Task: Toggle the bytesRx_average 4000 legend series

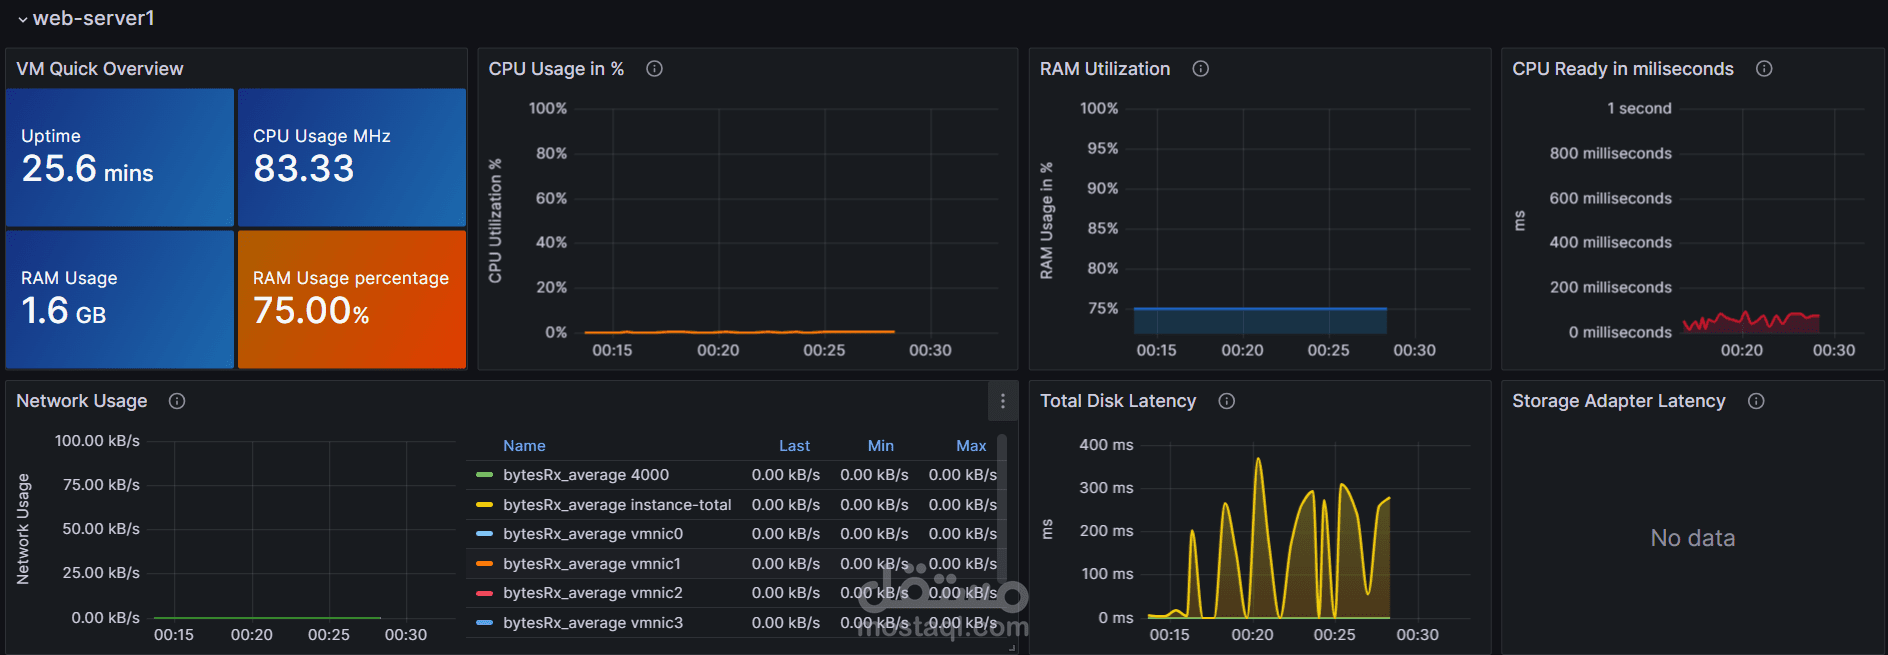Action: click(x=586, y=475)
